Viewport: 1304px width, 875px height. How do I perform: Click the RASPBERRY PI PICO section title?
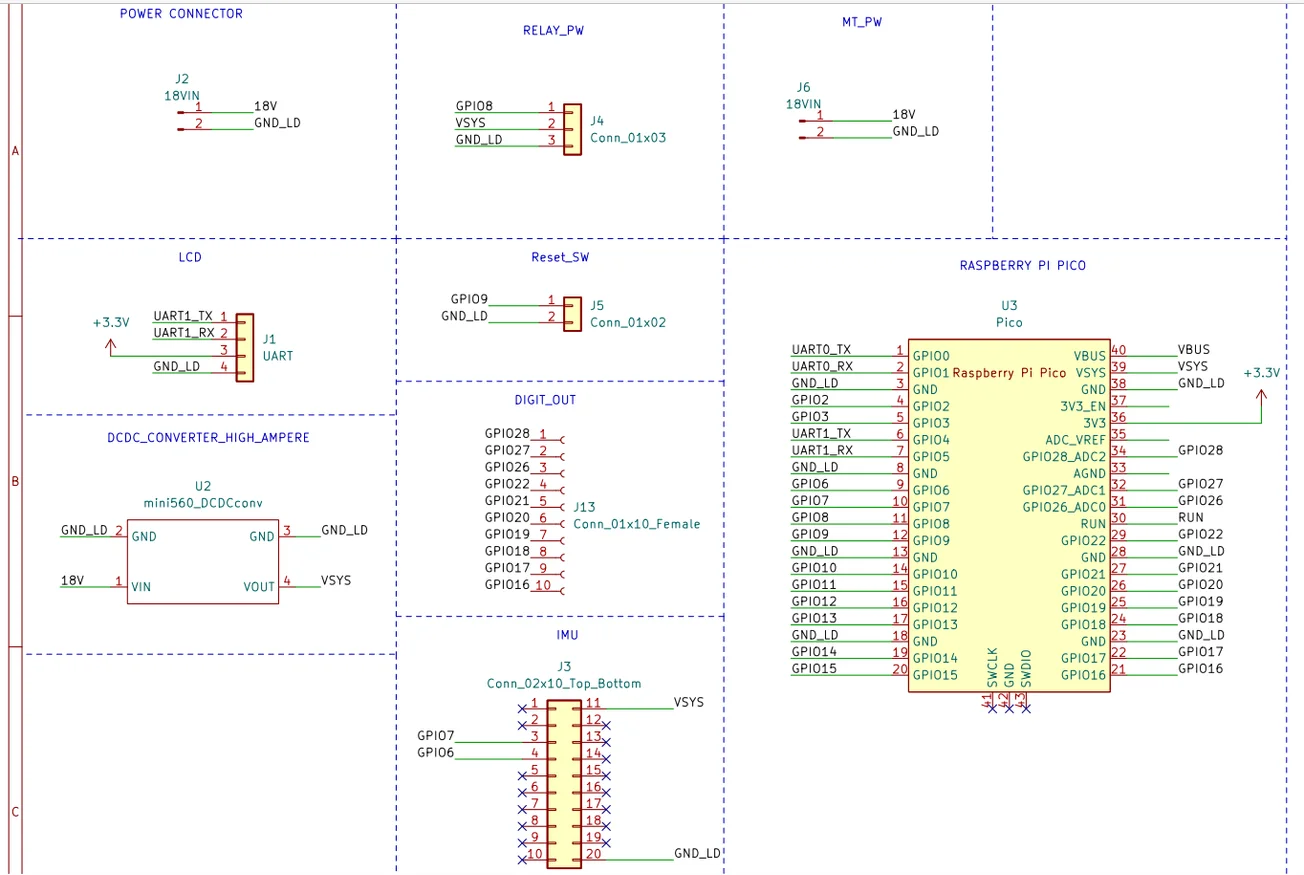point(1022,265)
